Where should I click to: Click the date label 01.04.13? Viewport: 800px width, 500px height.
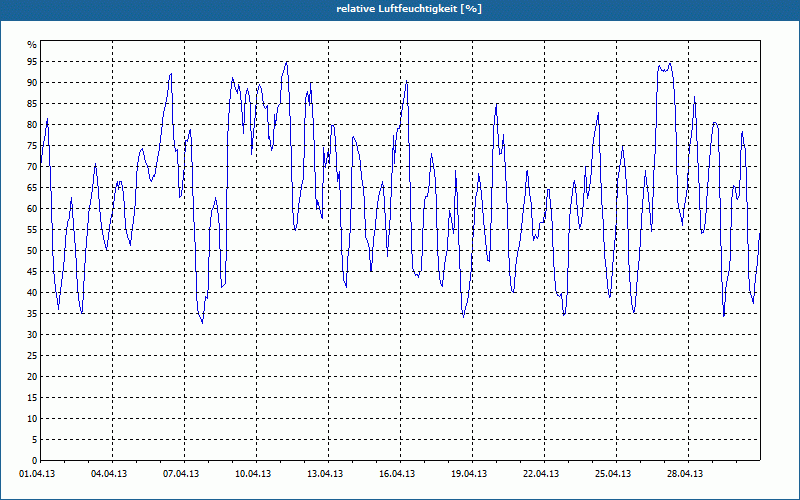pyautogui.click(x=37, y=474)
